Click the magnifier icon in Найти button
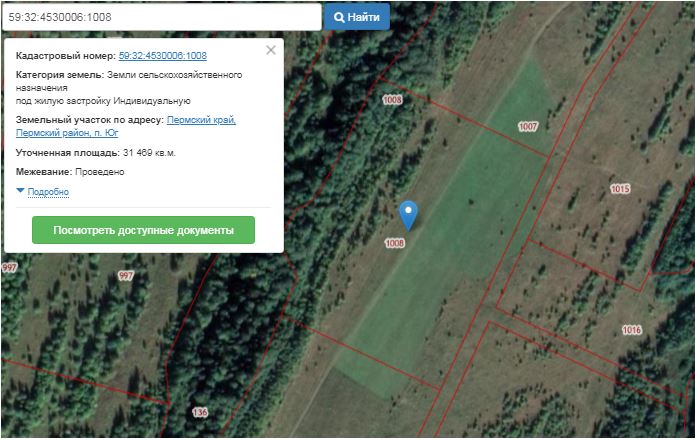This screenshot has height=439, width=696. [339, 17]
